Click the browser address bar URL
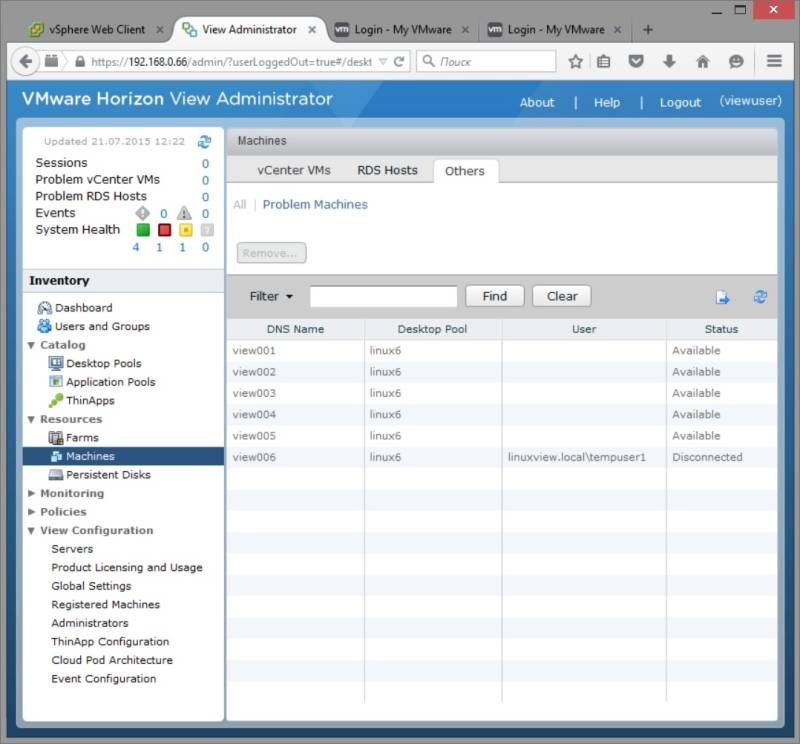Image resolution: width=800 pixels, height=744 pixels. point(232,62)
